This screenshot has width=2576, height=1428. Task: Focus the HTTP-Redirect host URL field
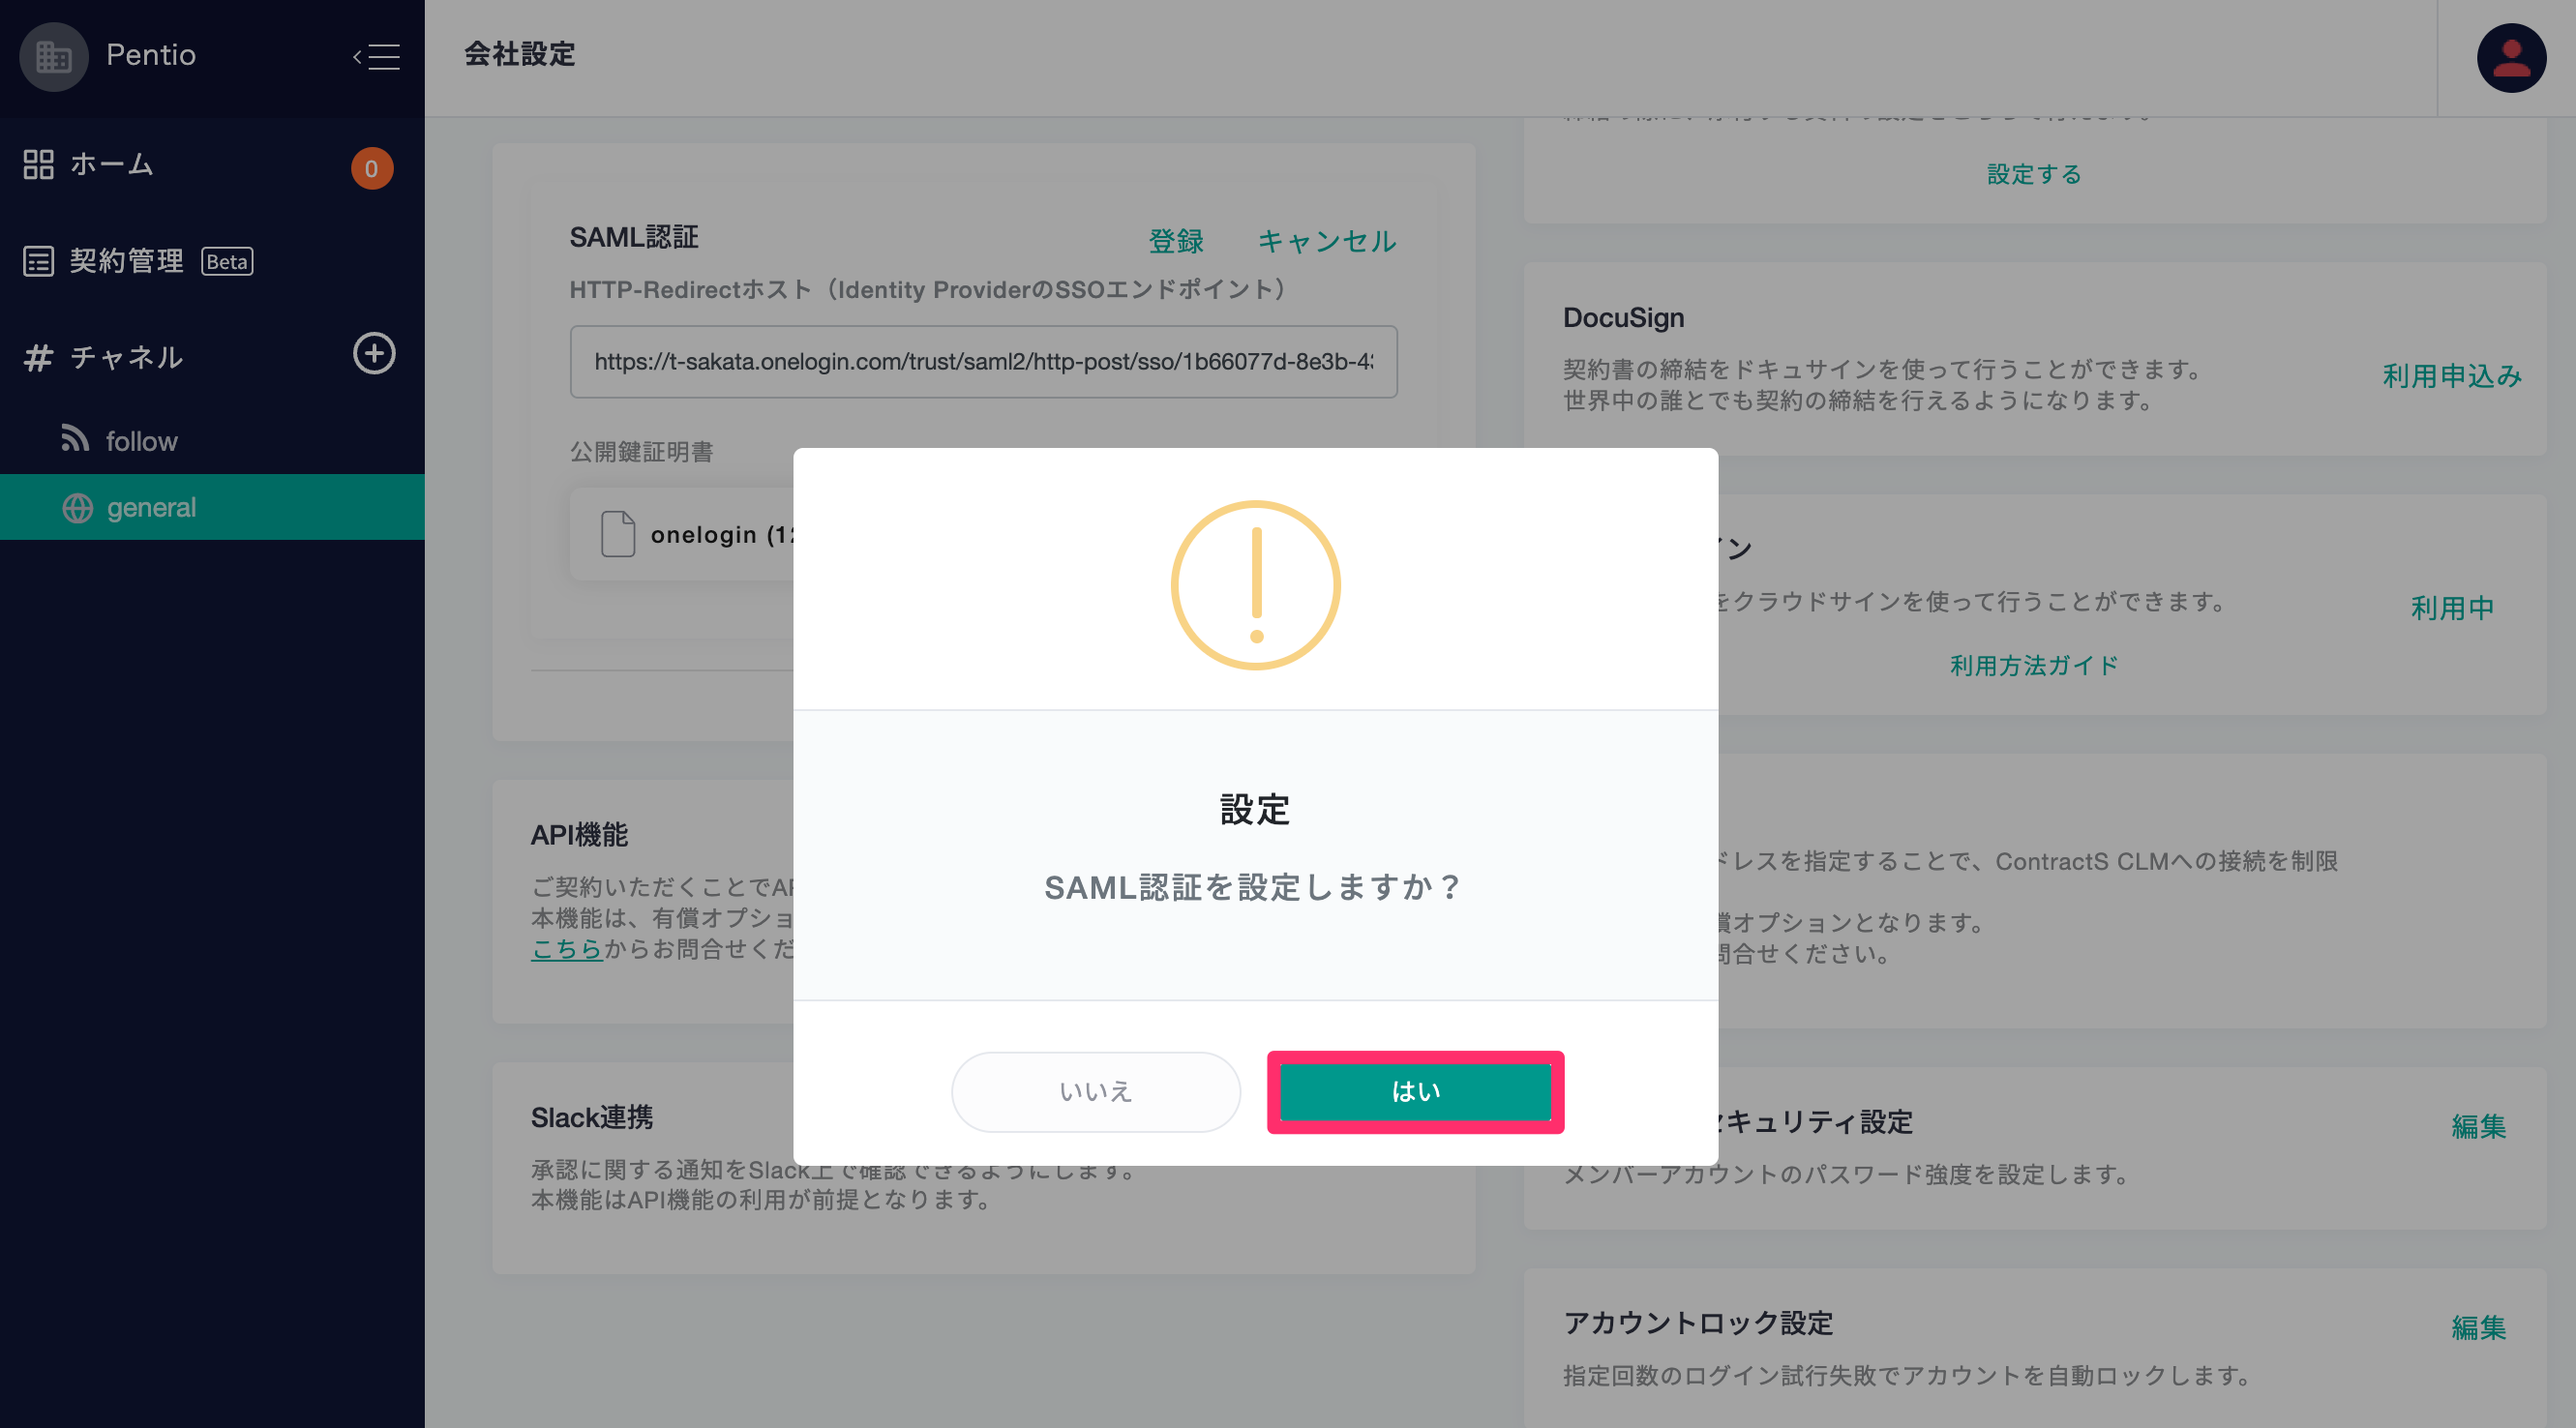tap(983, 362)
